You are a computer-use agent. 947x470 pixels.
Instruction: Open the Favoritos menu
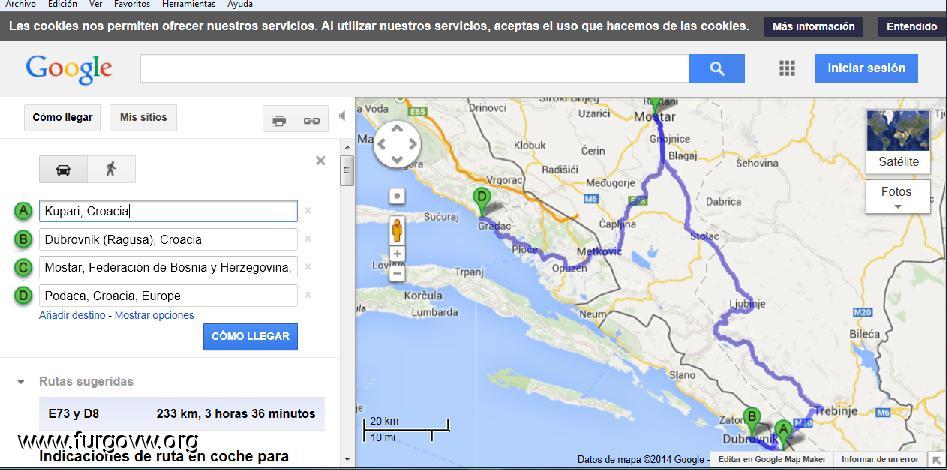point(132,4)
